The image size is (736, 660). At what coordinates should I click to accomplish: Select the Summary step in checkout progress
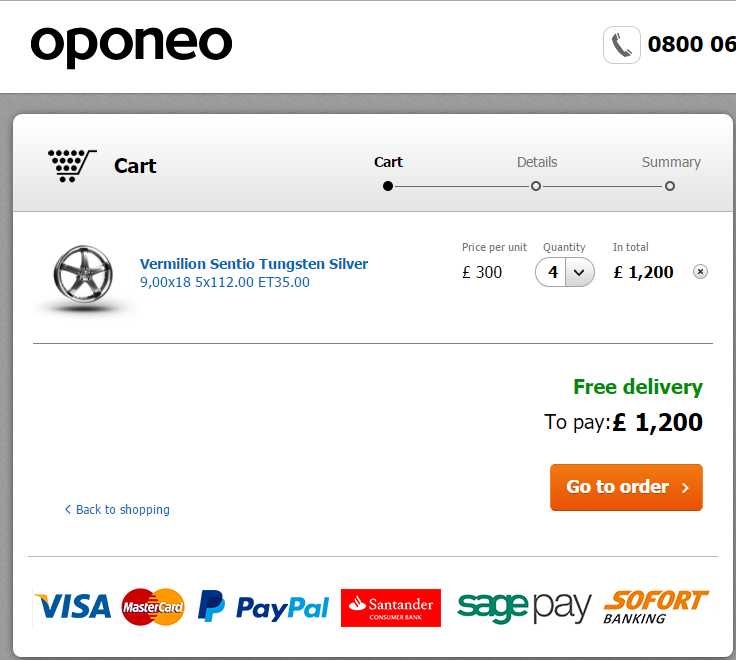tap(670, 185)
